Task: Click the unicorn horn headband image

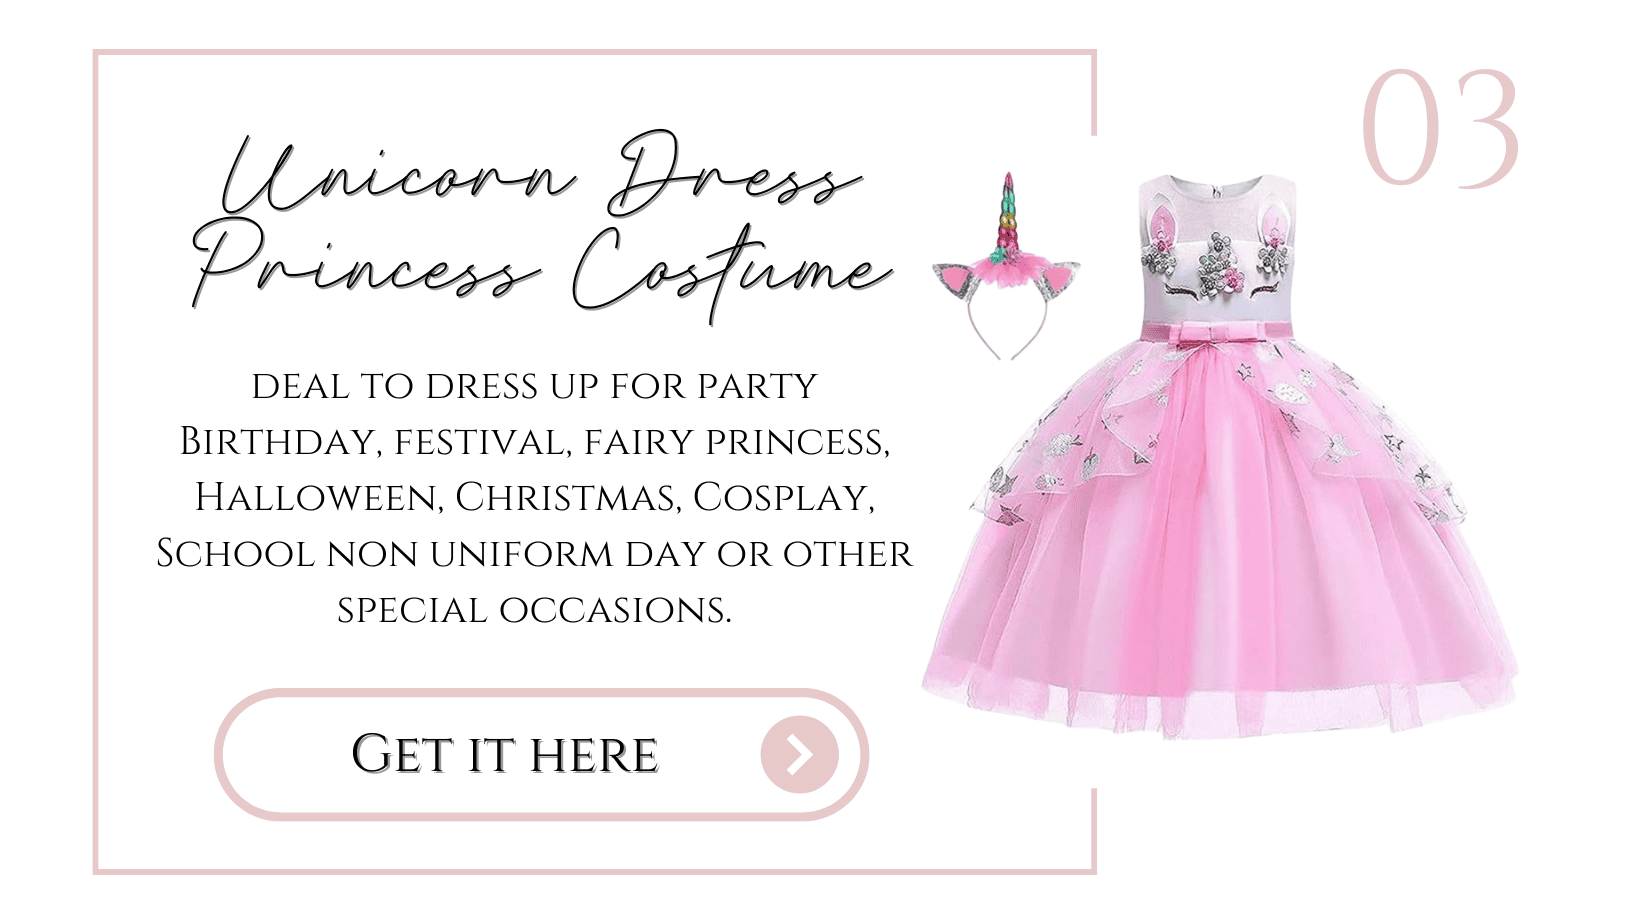Action: 1006,266
